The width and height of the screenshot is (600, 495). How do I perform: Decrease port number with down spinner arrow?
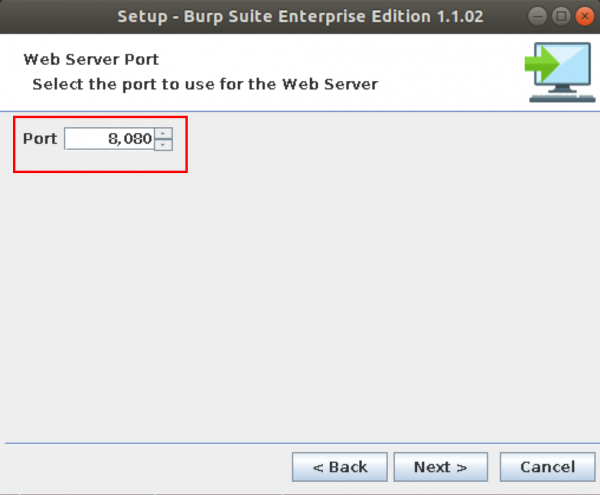click(164, 145)
